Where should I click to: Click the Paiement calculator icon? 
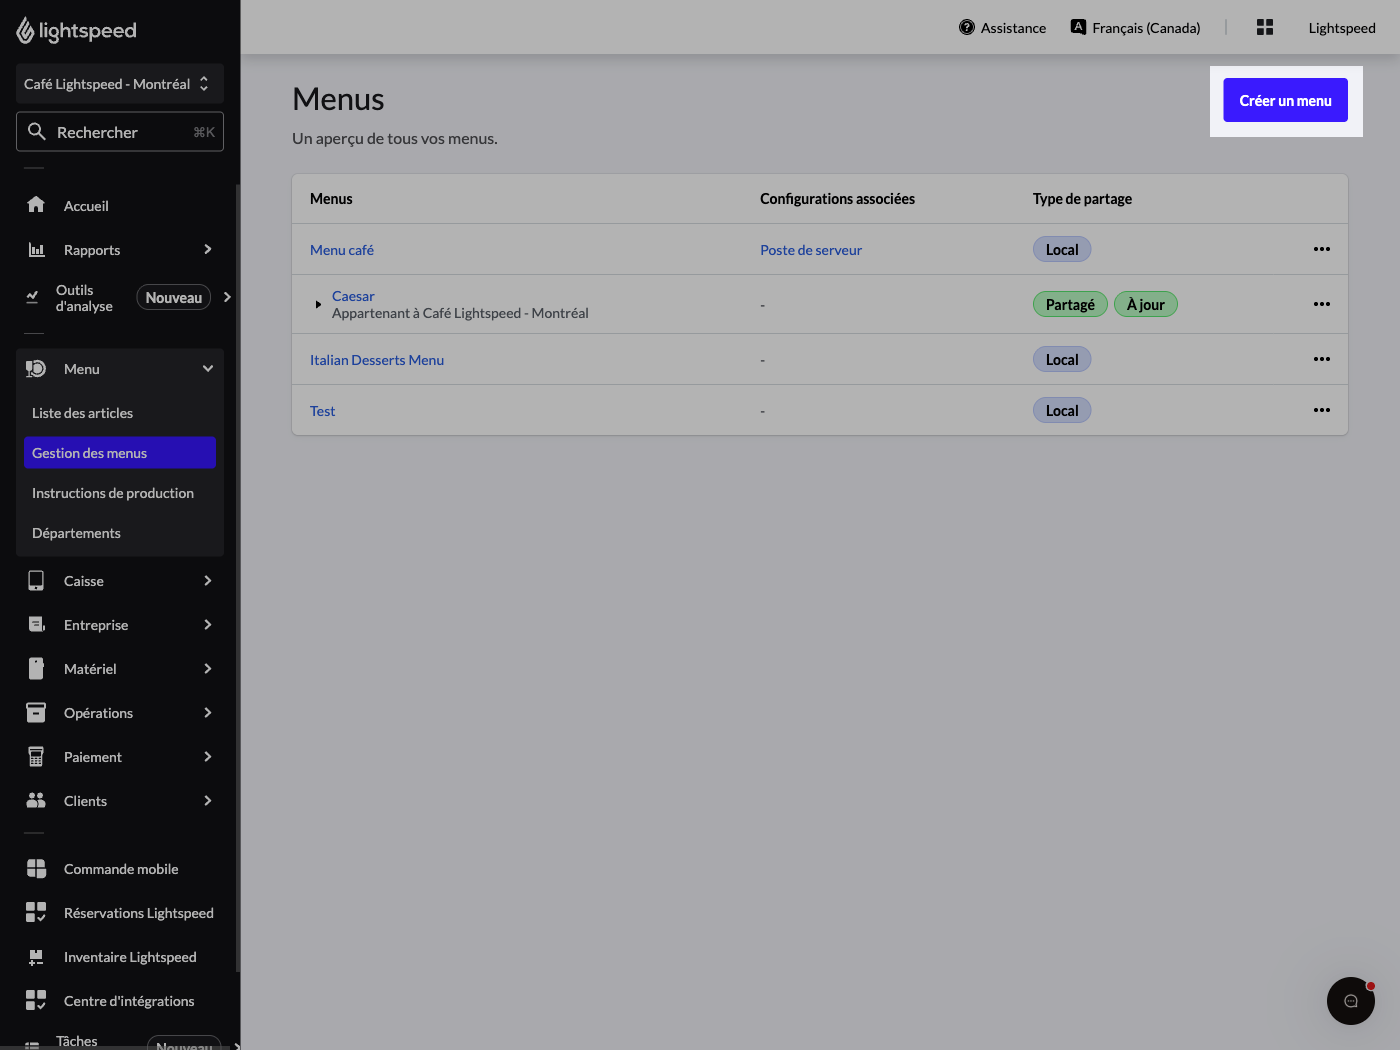click(36, 757)
